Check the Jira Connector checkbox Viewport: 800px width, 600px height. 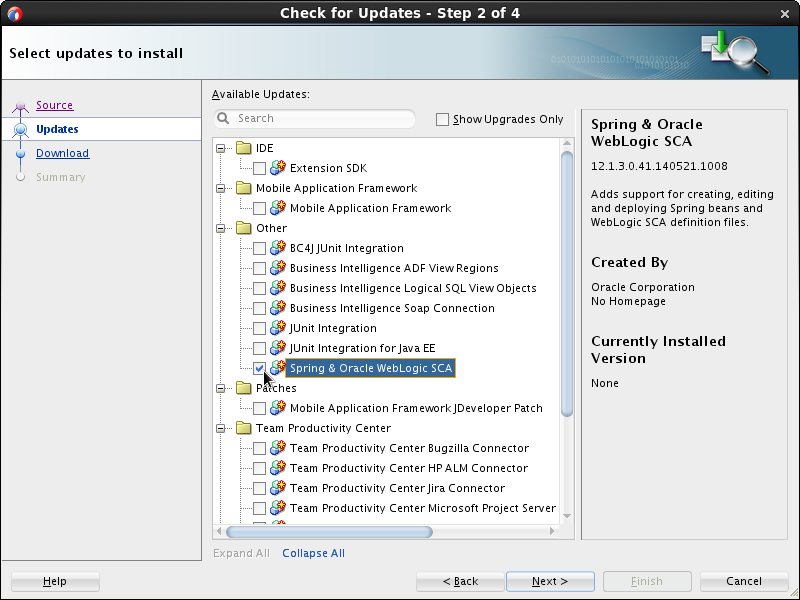click(x=259, y=488)
